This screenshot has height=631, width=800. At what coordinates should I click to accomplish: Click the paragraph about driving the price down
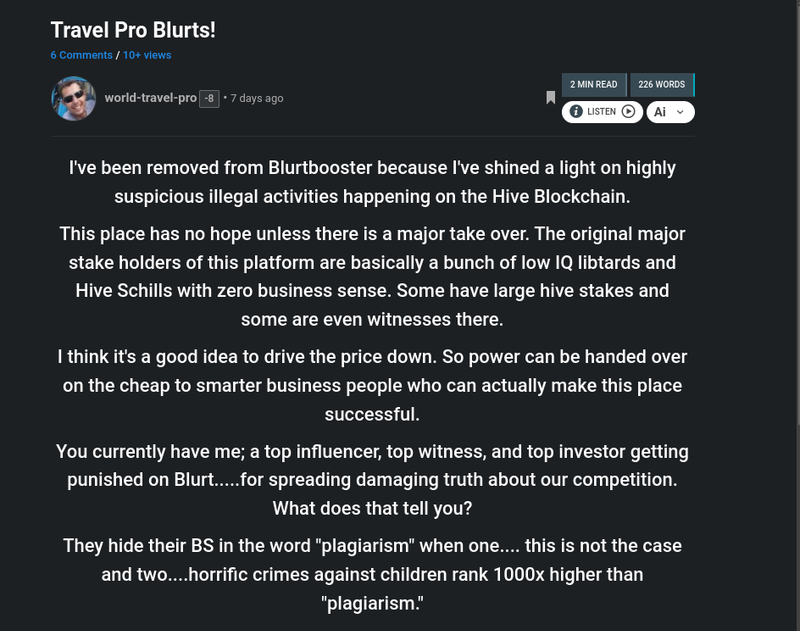[x=372, y=385]
